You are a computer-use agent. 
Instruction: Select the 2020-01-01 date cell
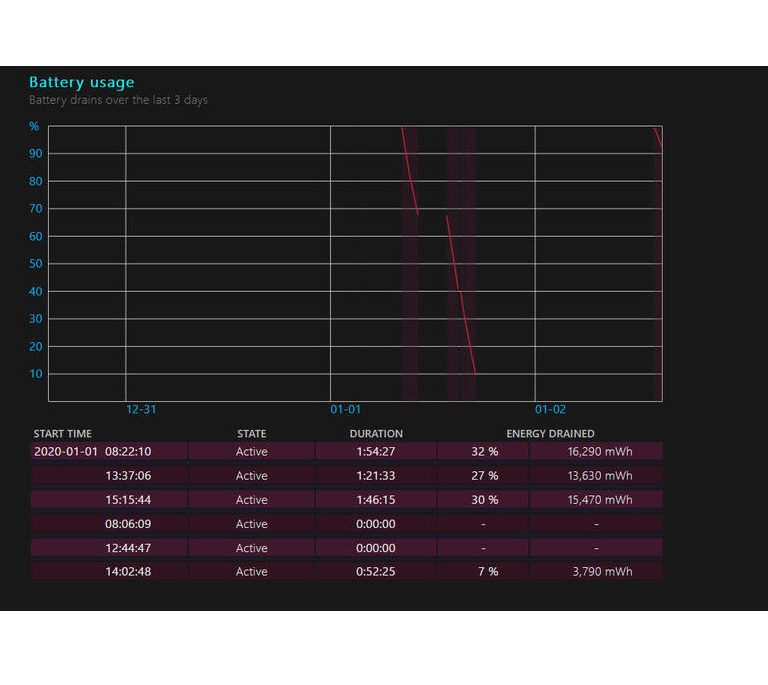66,451
